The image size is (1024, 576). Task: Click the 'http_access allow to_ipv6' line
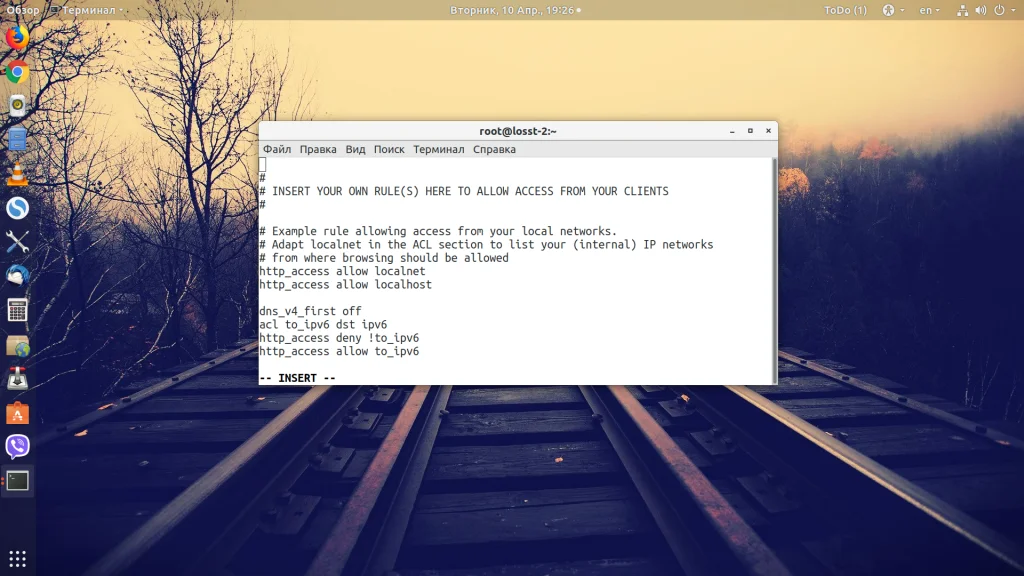(339, 351)
